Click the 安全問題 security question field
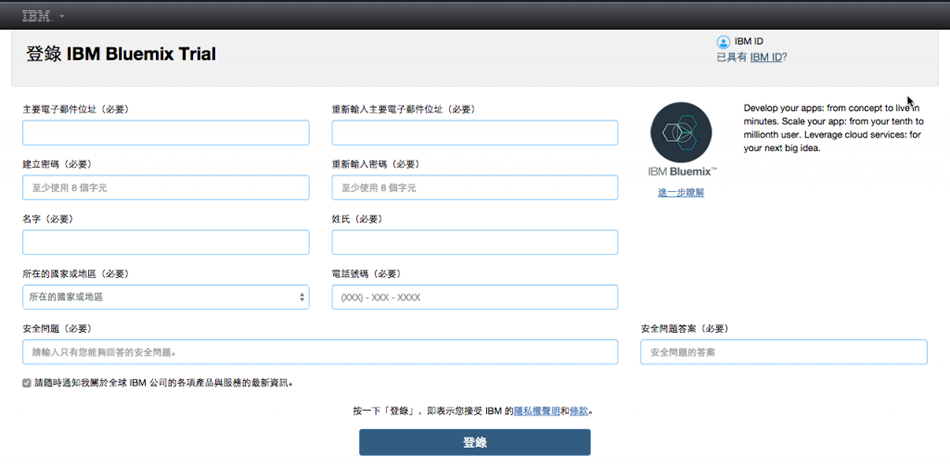This screenshot has height=469, width=950. tap(320, 352)
